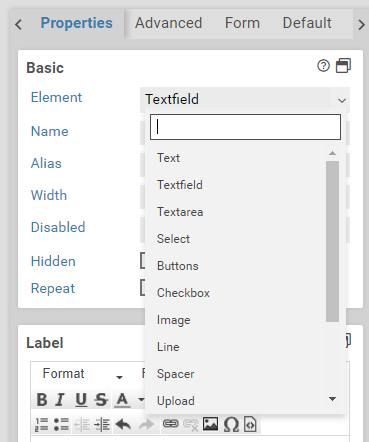Viewport: 369px width, 442px height.
Task: Expand the text color arrow menu
Action: click(141, 399)
